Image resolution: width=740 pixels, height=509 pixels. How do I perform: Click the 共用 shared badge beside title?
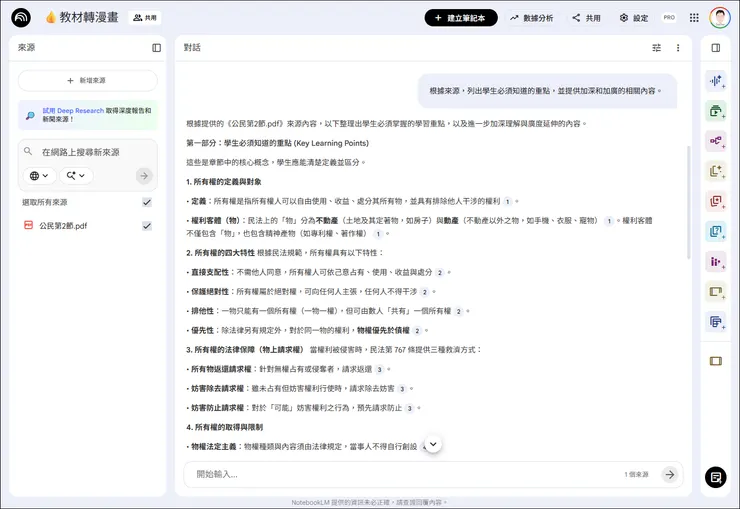[x=144, y=18]
